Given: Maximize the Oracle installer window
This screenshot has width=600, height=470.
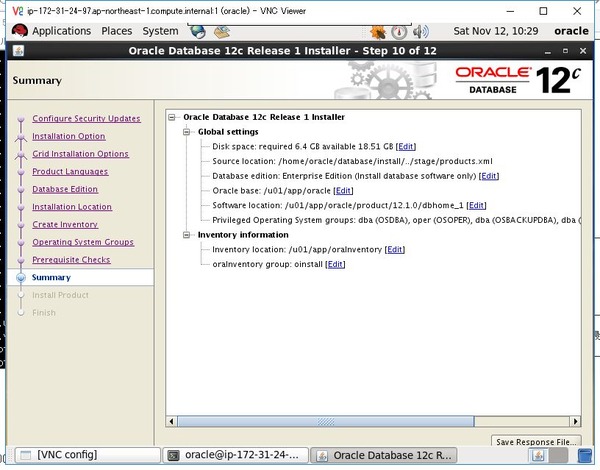Looking at the screenshot, I should pyautogui.click(x=566, y=51).
